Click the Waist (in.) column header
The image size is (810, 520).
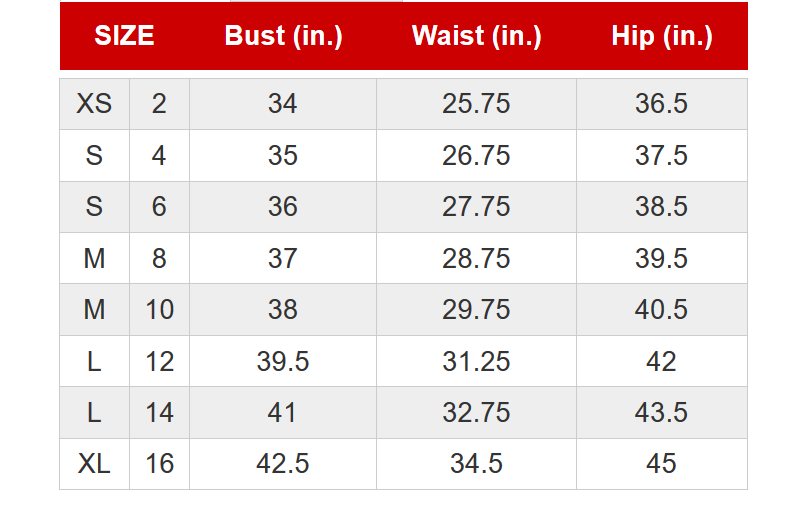pos(476,36)
